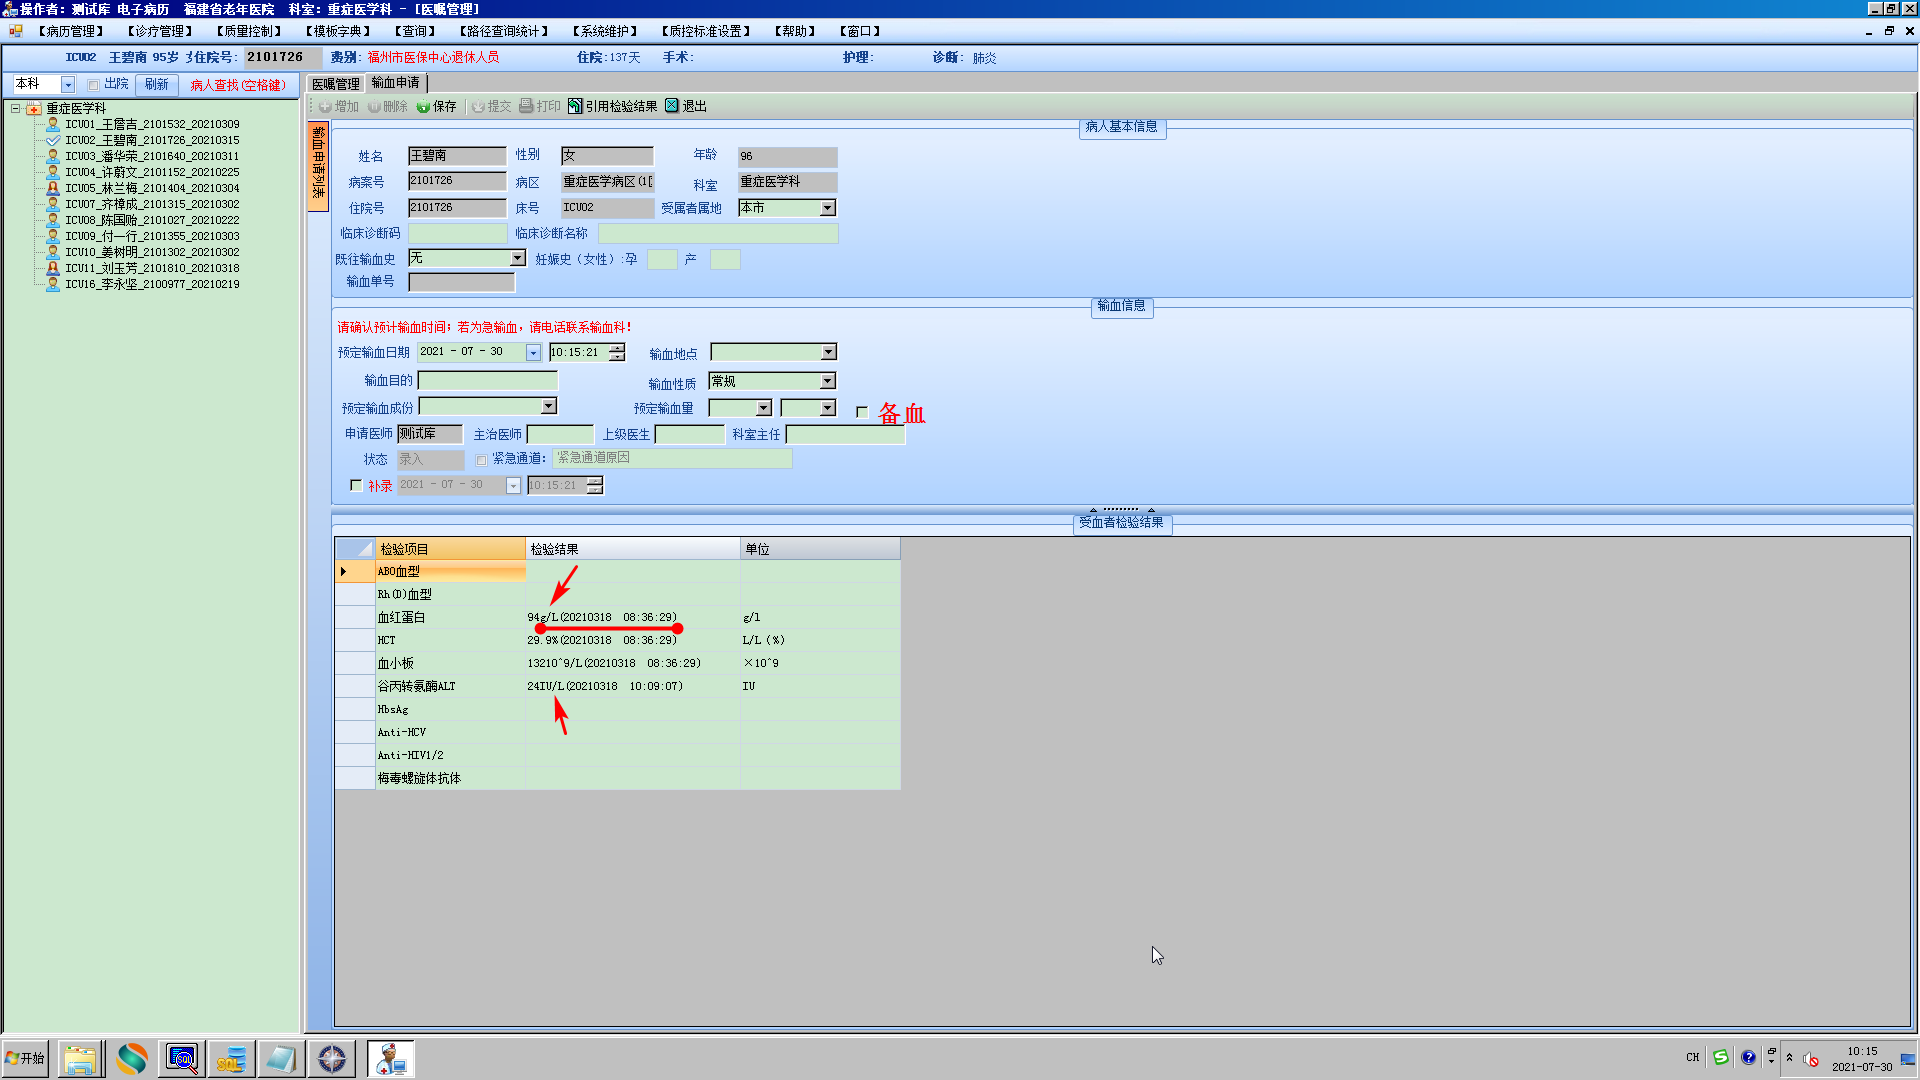Switch to the 医嘱管理 tab

[x=336, y=84]
